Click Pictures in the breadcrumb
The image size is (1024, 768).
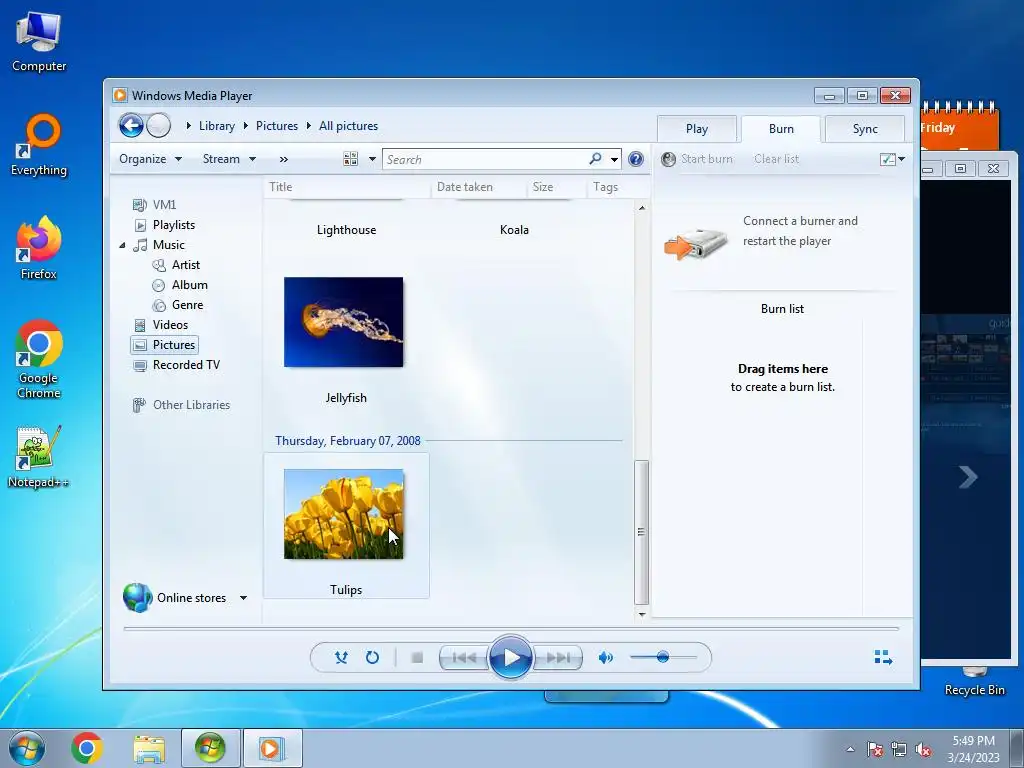277,125
